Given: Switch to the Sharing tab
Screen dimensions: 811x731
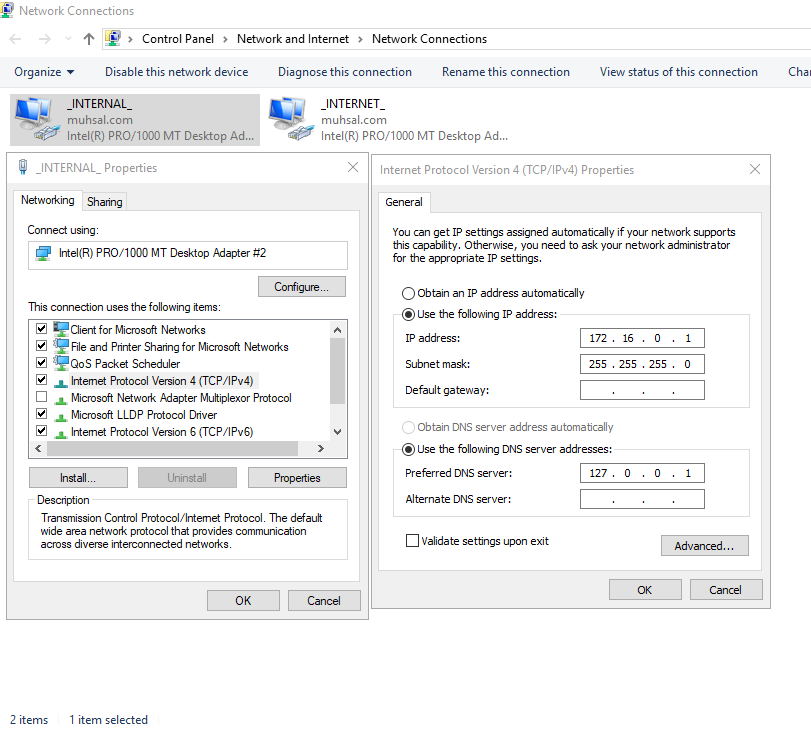Looking at the screenshot, I should (x=104, y=202).
